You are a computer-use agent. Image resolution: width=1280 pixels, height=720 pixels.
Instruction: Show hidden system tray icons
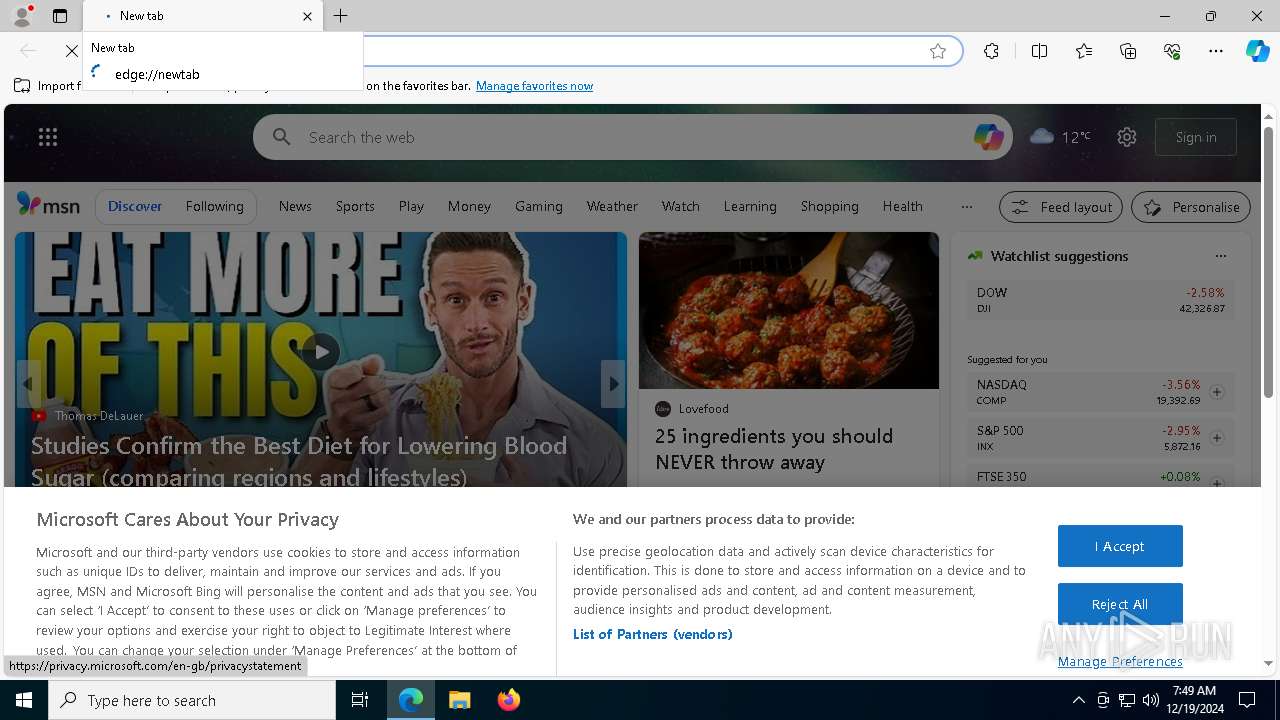point(1078,700)
